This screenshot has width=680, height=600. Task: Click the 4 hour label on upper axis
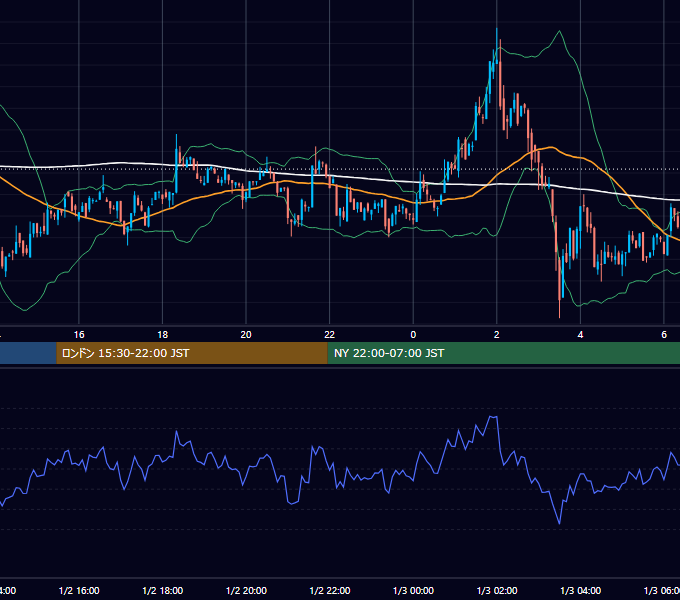(580, 334)
